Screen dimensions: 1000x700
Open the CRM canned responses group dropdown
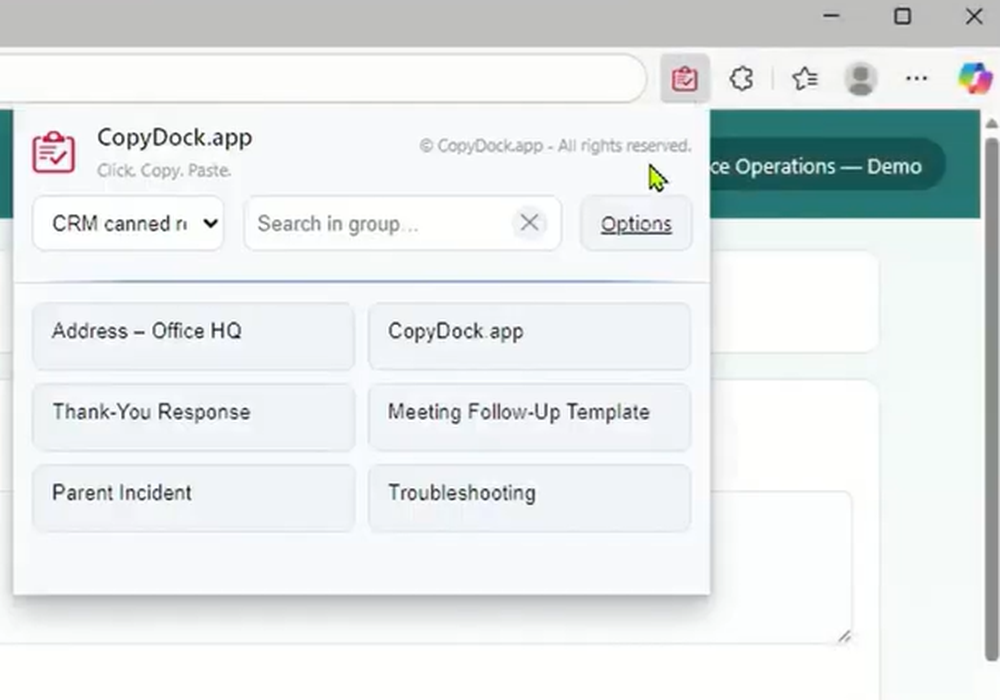(127, 223)
